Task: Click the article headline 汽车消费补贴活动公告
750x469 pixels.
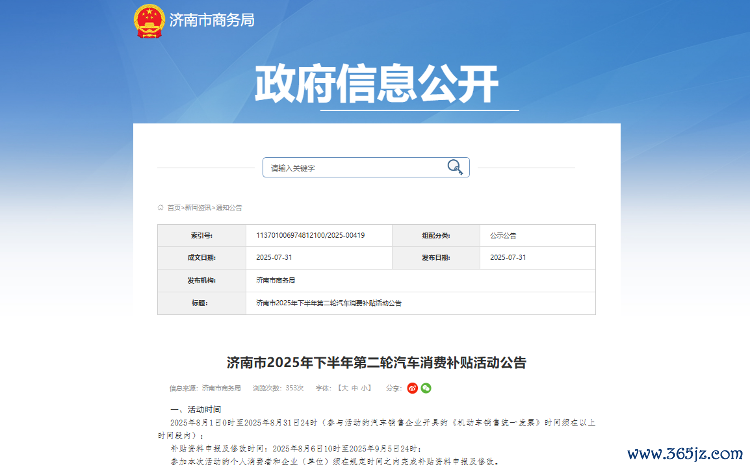Action: tap(375, 361)
